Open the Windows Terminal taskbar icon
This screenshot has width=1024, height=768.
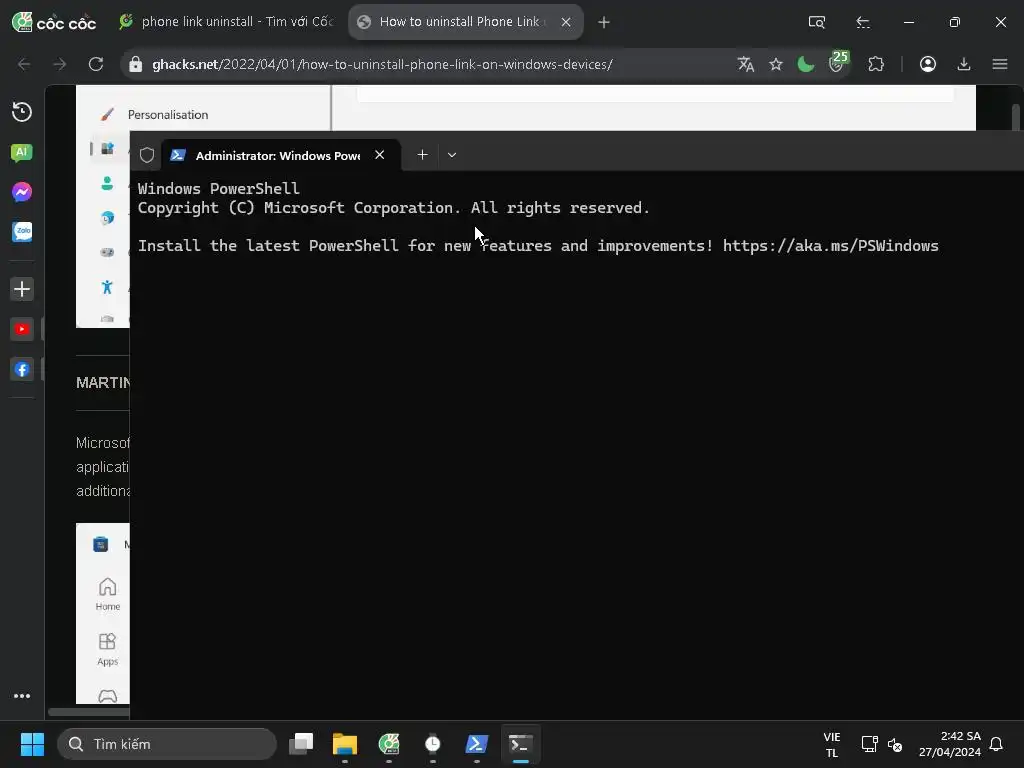tap(520, 744)
